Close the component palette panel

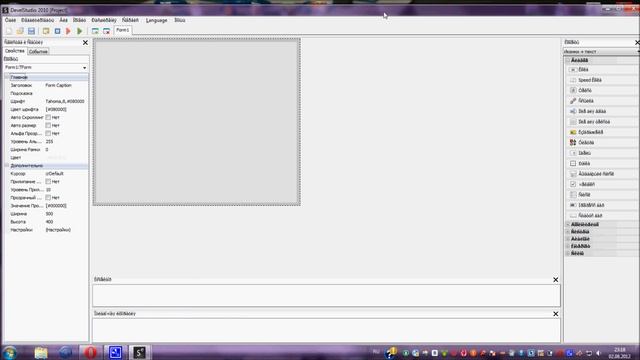pos(637,42)
